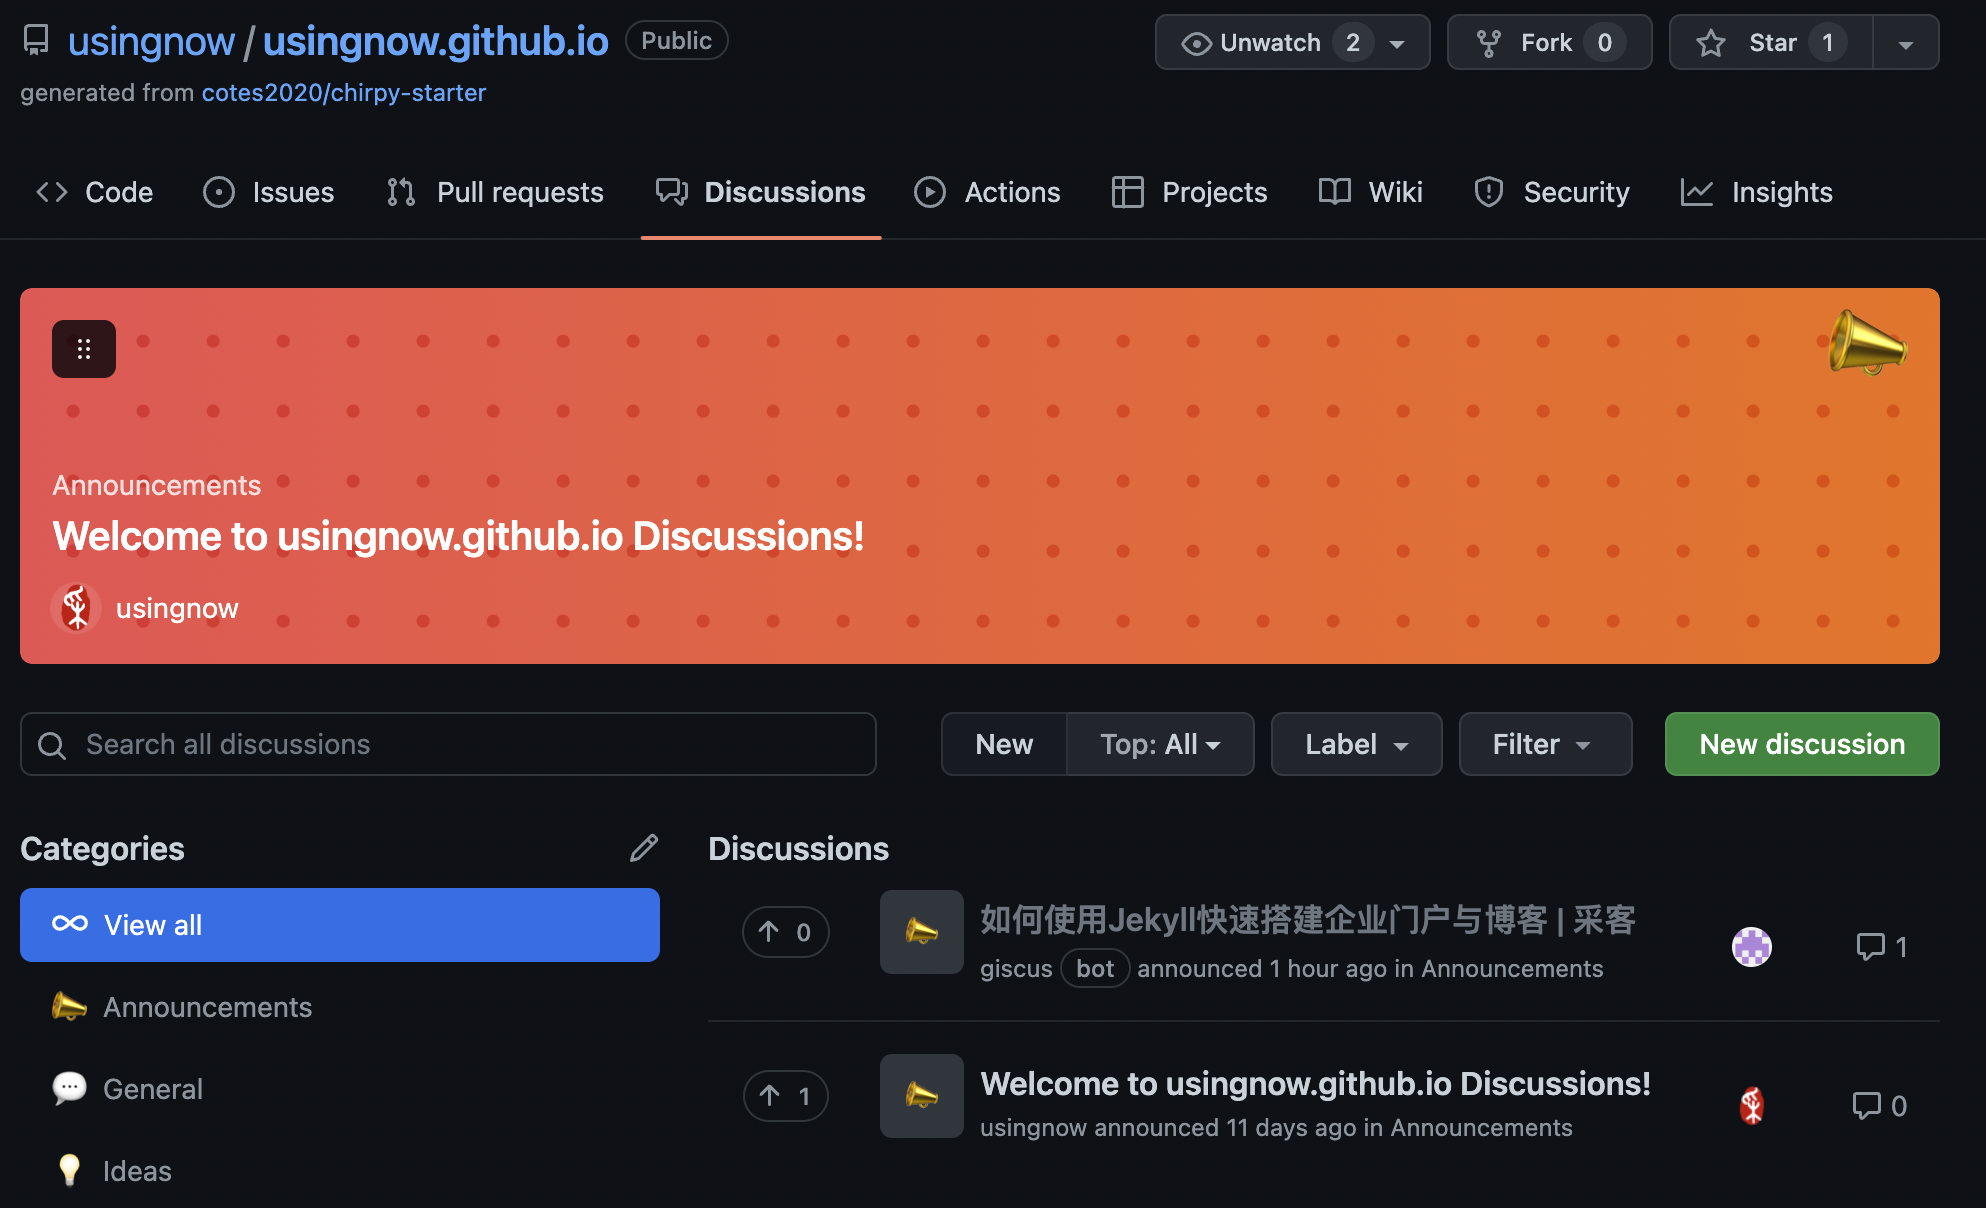The width and height of the screenshot is (1986, 1208).
Task: Open the 如何使用Jekyll快速搭建企业门户与博客 discussion
Action: [x=1308, y=919]
